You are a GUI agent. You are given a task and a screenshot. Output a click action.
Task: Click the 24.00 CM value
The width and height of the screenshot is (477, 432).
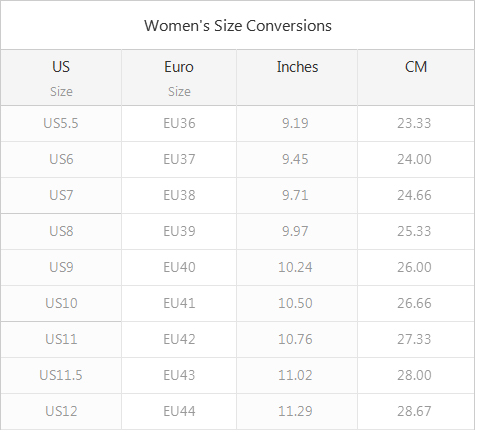tap(414, 159)
